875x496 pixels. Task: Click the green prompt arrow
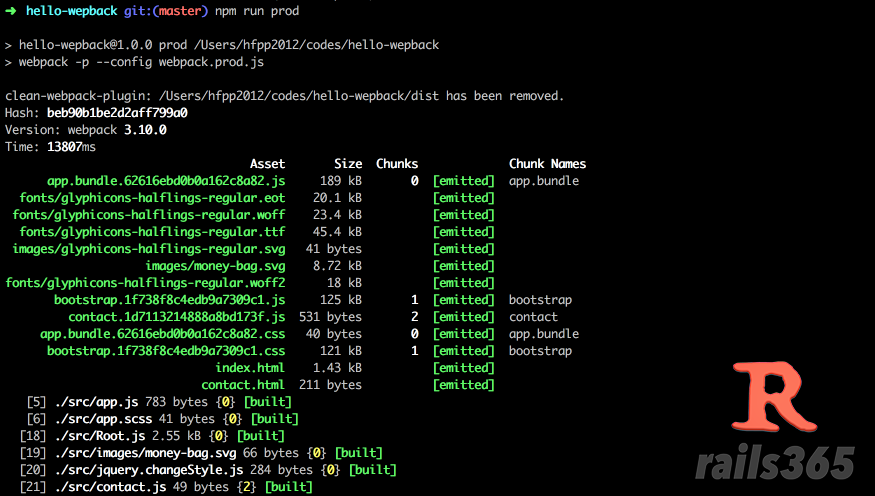click(x=10, y=11)
